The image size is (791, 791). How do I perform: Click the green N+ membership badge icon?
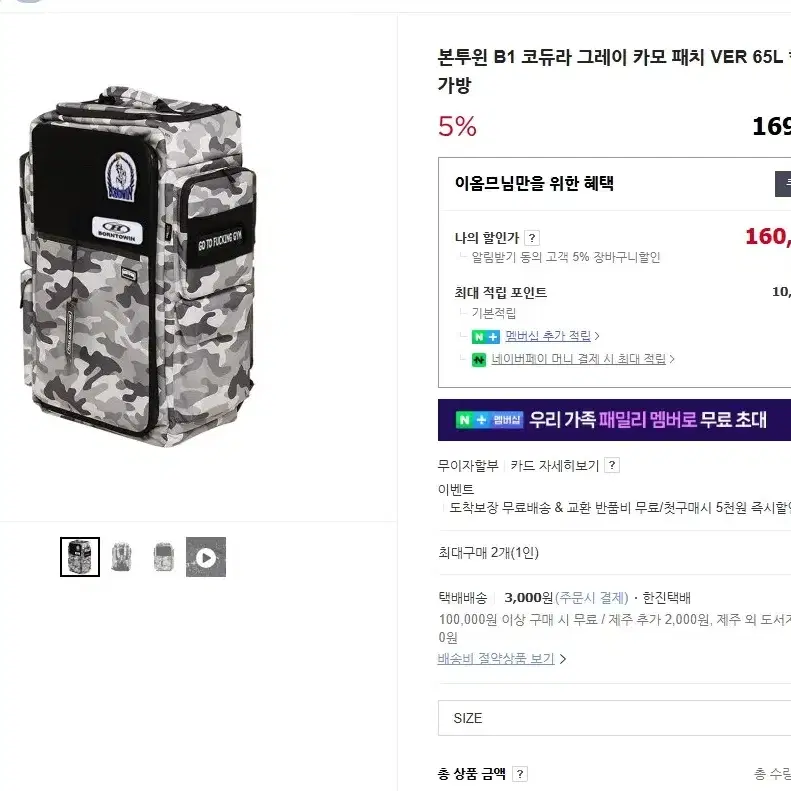click(485, 336)
